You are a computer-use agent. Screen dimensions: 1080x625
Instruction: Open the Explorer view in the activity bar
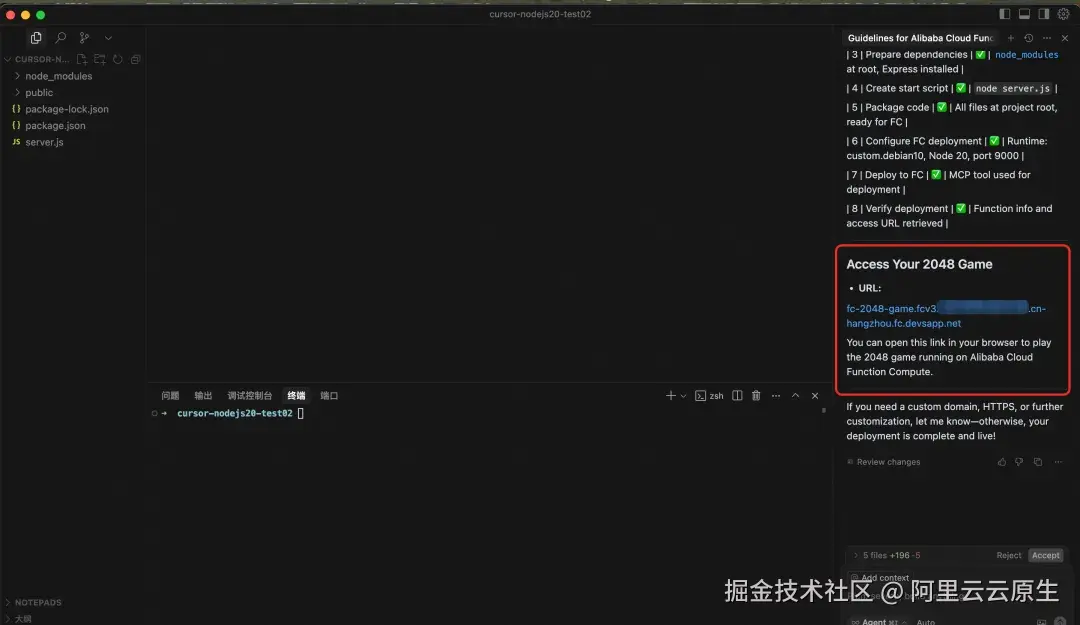point(36,37)
